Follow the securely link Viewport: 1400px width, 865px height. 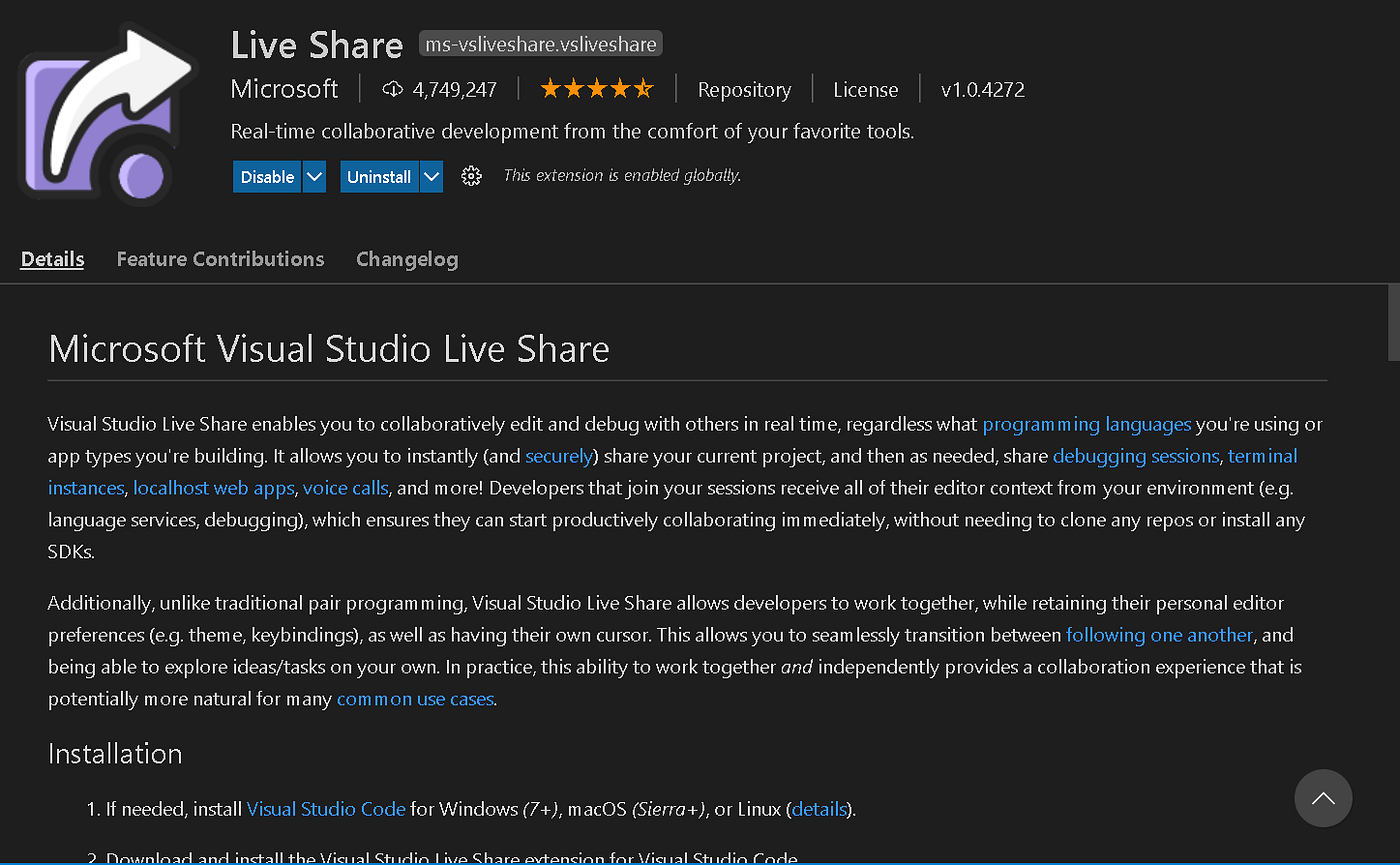pos(558,456)
